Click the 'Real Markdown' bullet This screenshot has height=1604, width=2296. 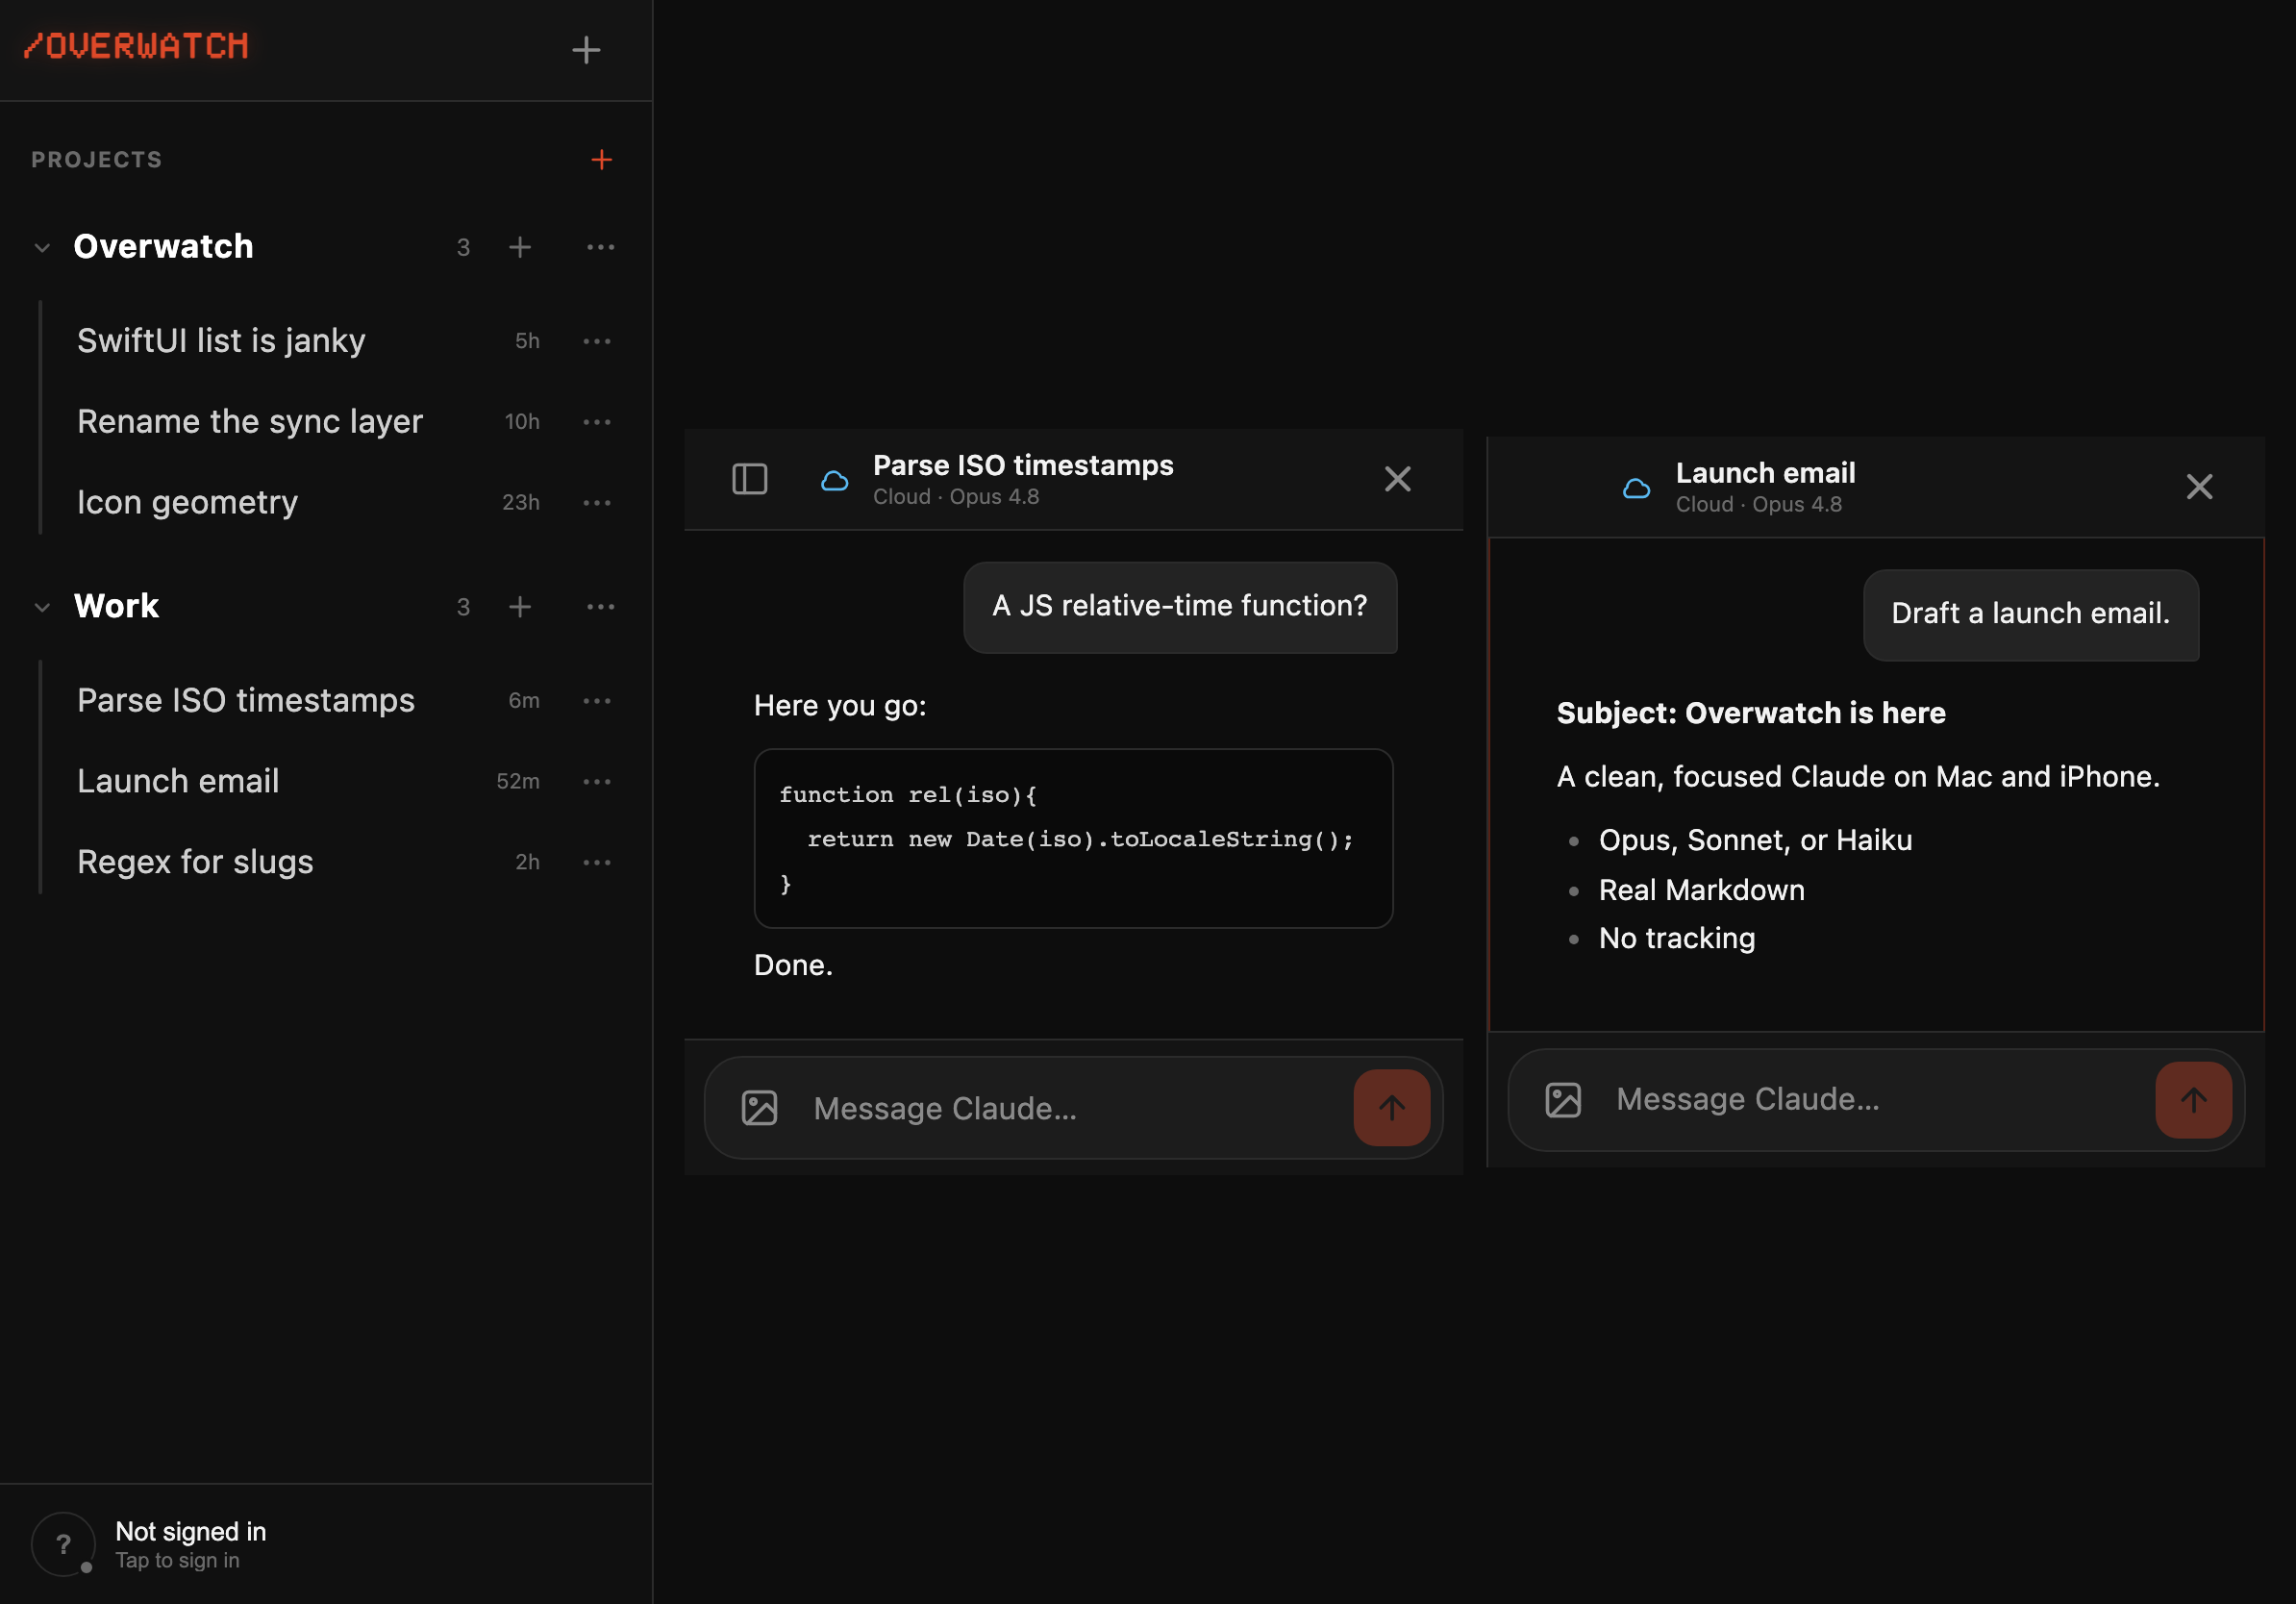coord(1701,890)
